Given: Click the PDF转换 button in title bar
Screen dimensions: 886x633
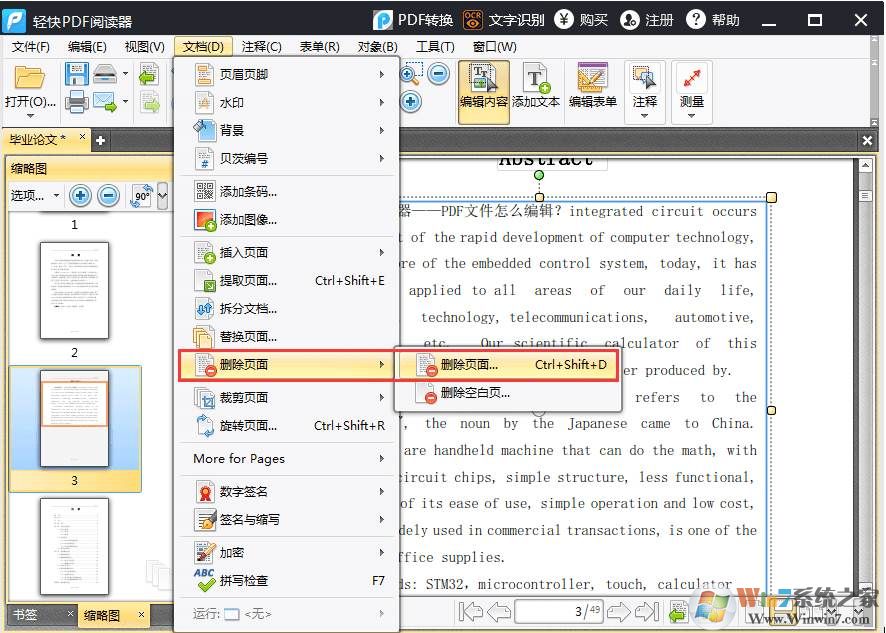Looking at the screenshot, I should pos(413,20).
